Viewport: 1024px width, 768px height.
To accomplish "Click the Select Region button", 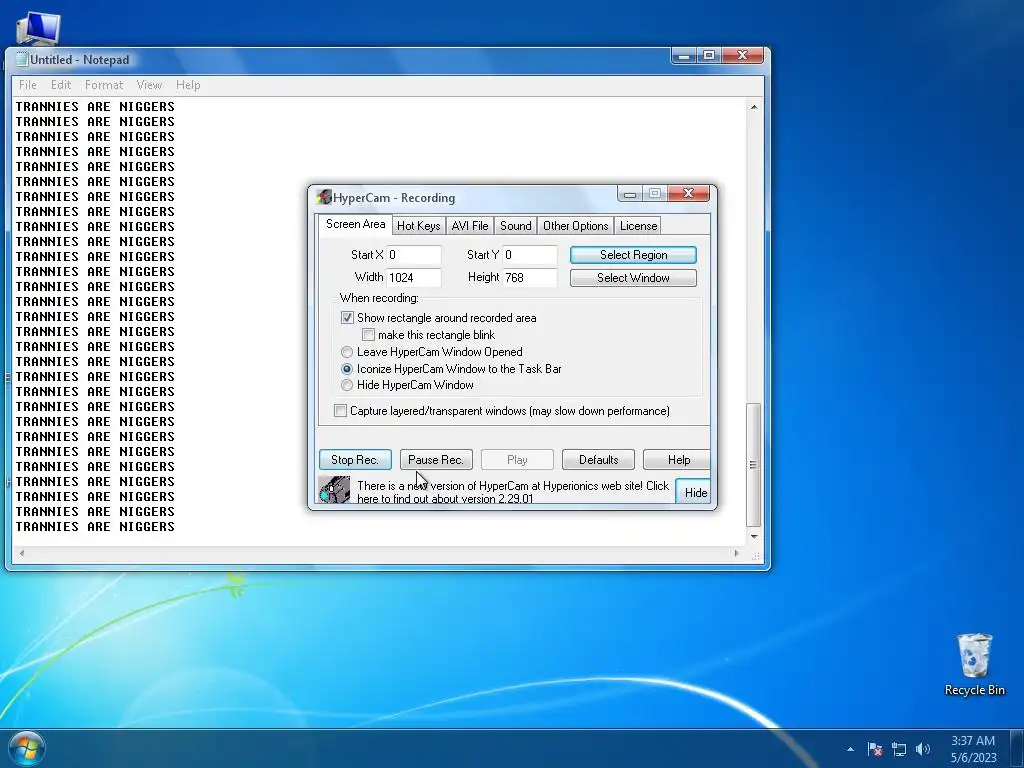I will [x=633, y=255].
